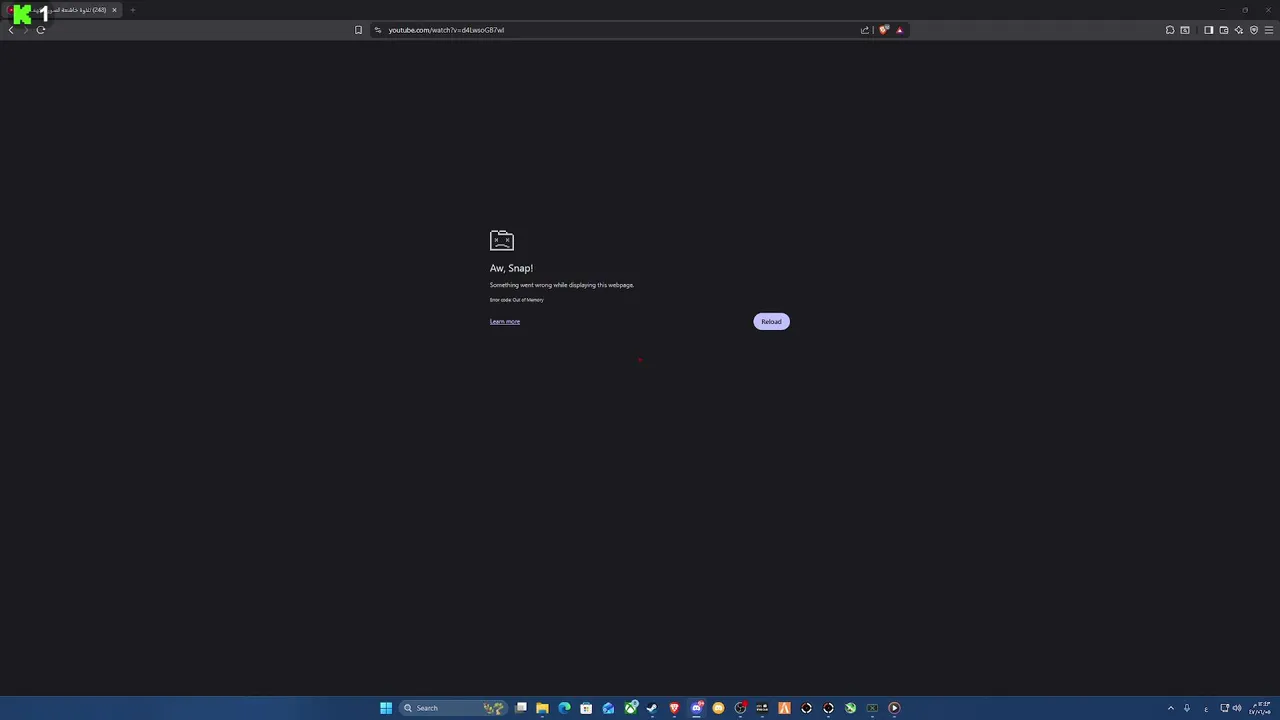Click the media/picture control icon beside extensions
The height and width of the screenshot is (720, 1280).
coord(1185,30)
